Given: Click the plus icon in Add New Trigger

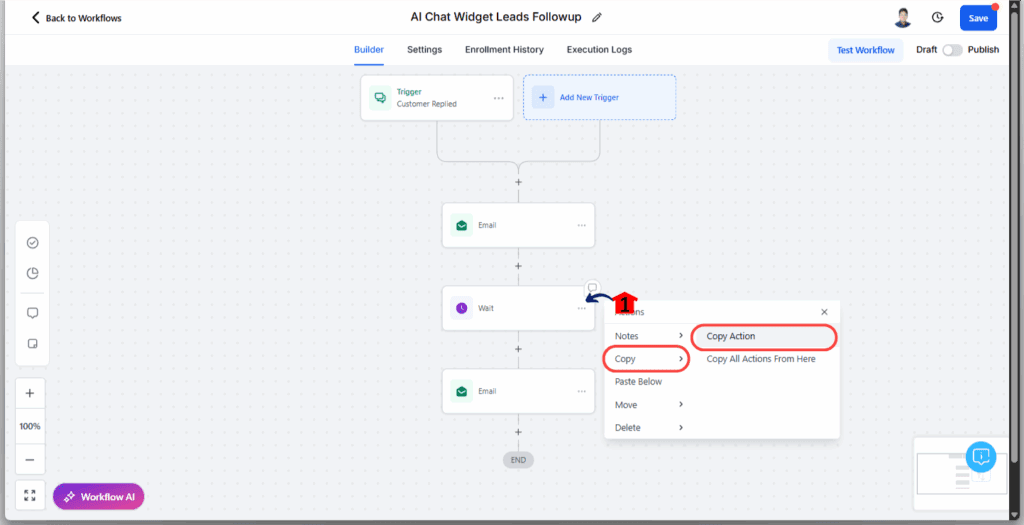Looking at the screenshot, I should tap(543, 97).
